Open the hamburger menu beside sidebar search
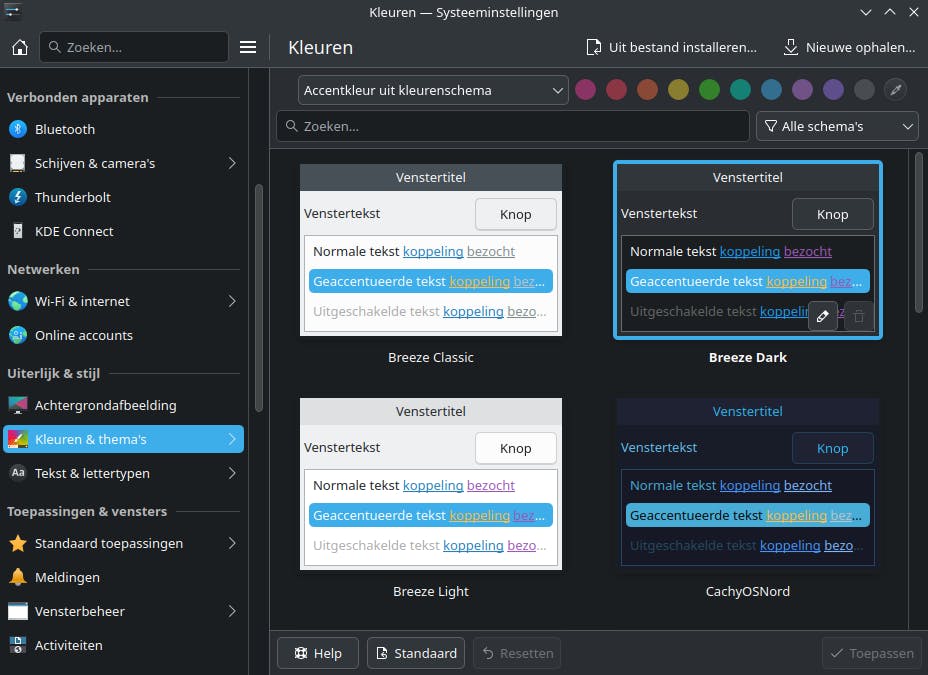 click(x=248, y=47)
